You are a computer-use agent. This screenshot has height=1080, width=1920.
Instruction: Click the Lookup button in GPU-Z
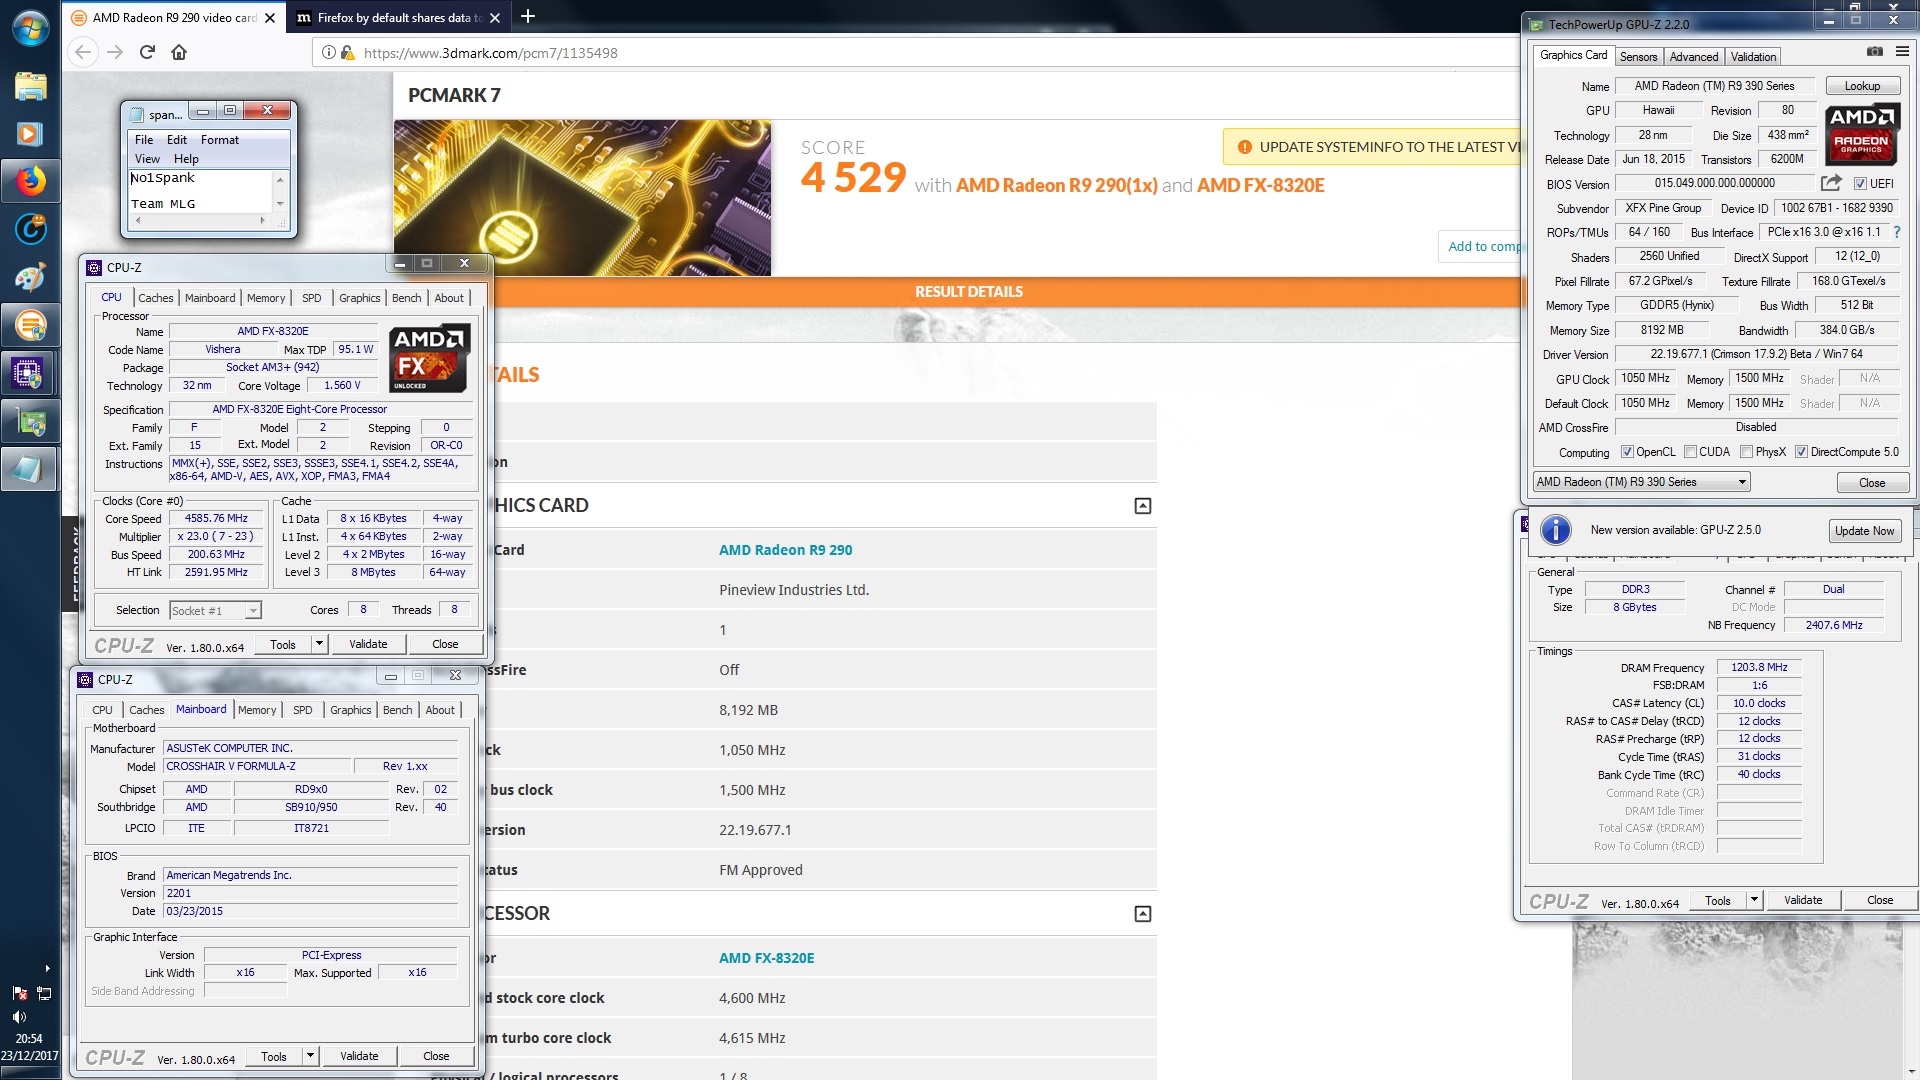tap(1862, 86)
